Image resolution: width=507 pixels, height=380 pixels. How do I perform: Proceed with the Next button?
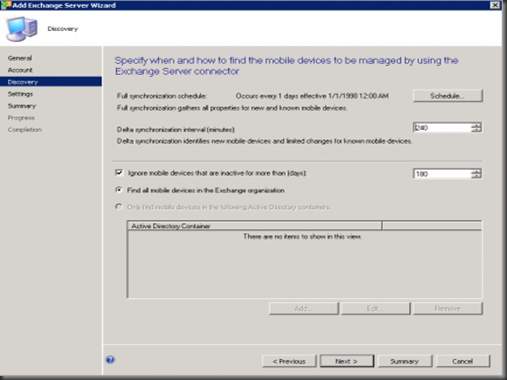[347, 361]
